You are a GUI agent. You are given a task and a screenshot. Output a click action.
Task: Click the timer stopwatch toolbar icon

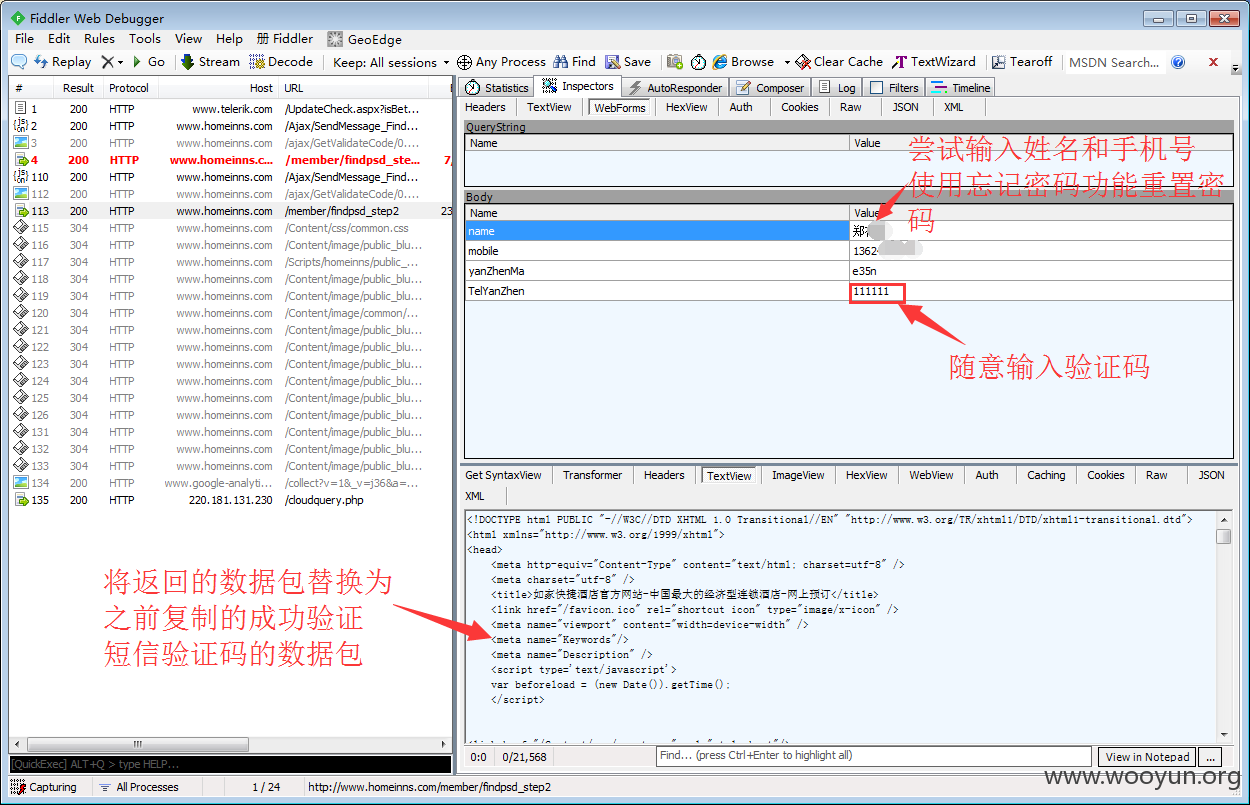(698, 62)
